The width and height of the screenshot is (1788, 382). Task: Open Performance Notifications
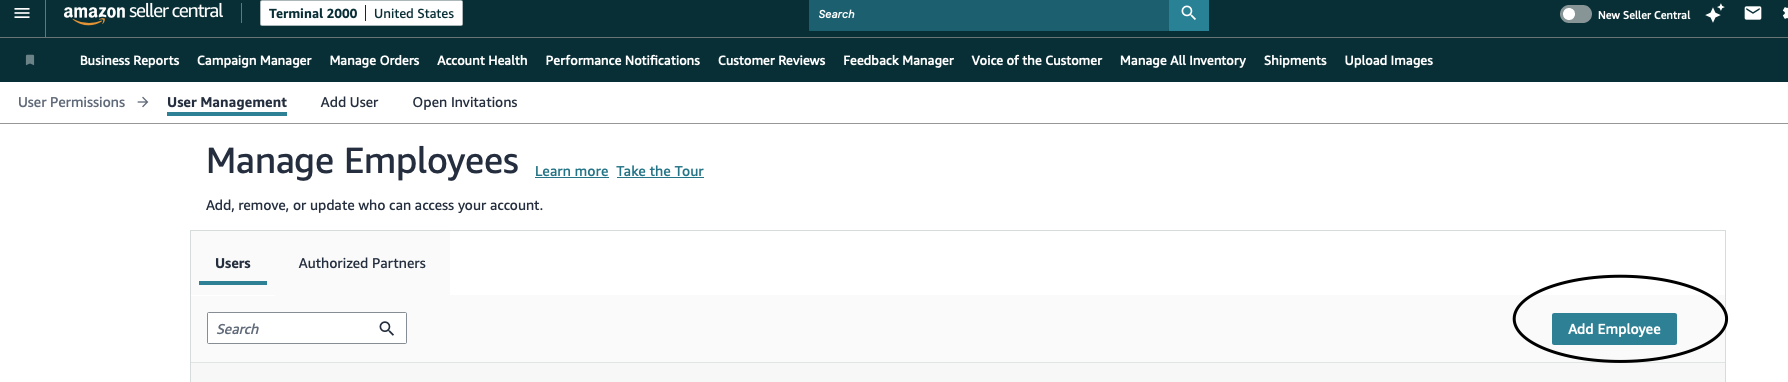click(x=622, y=60)
